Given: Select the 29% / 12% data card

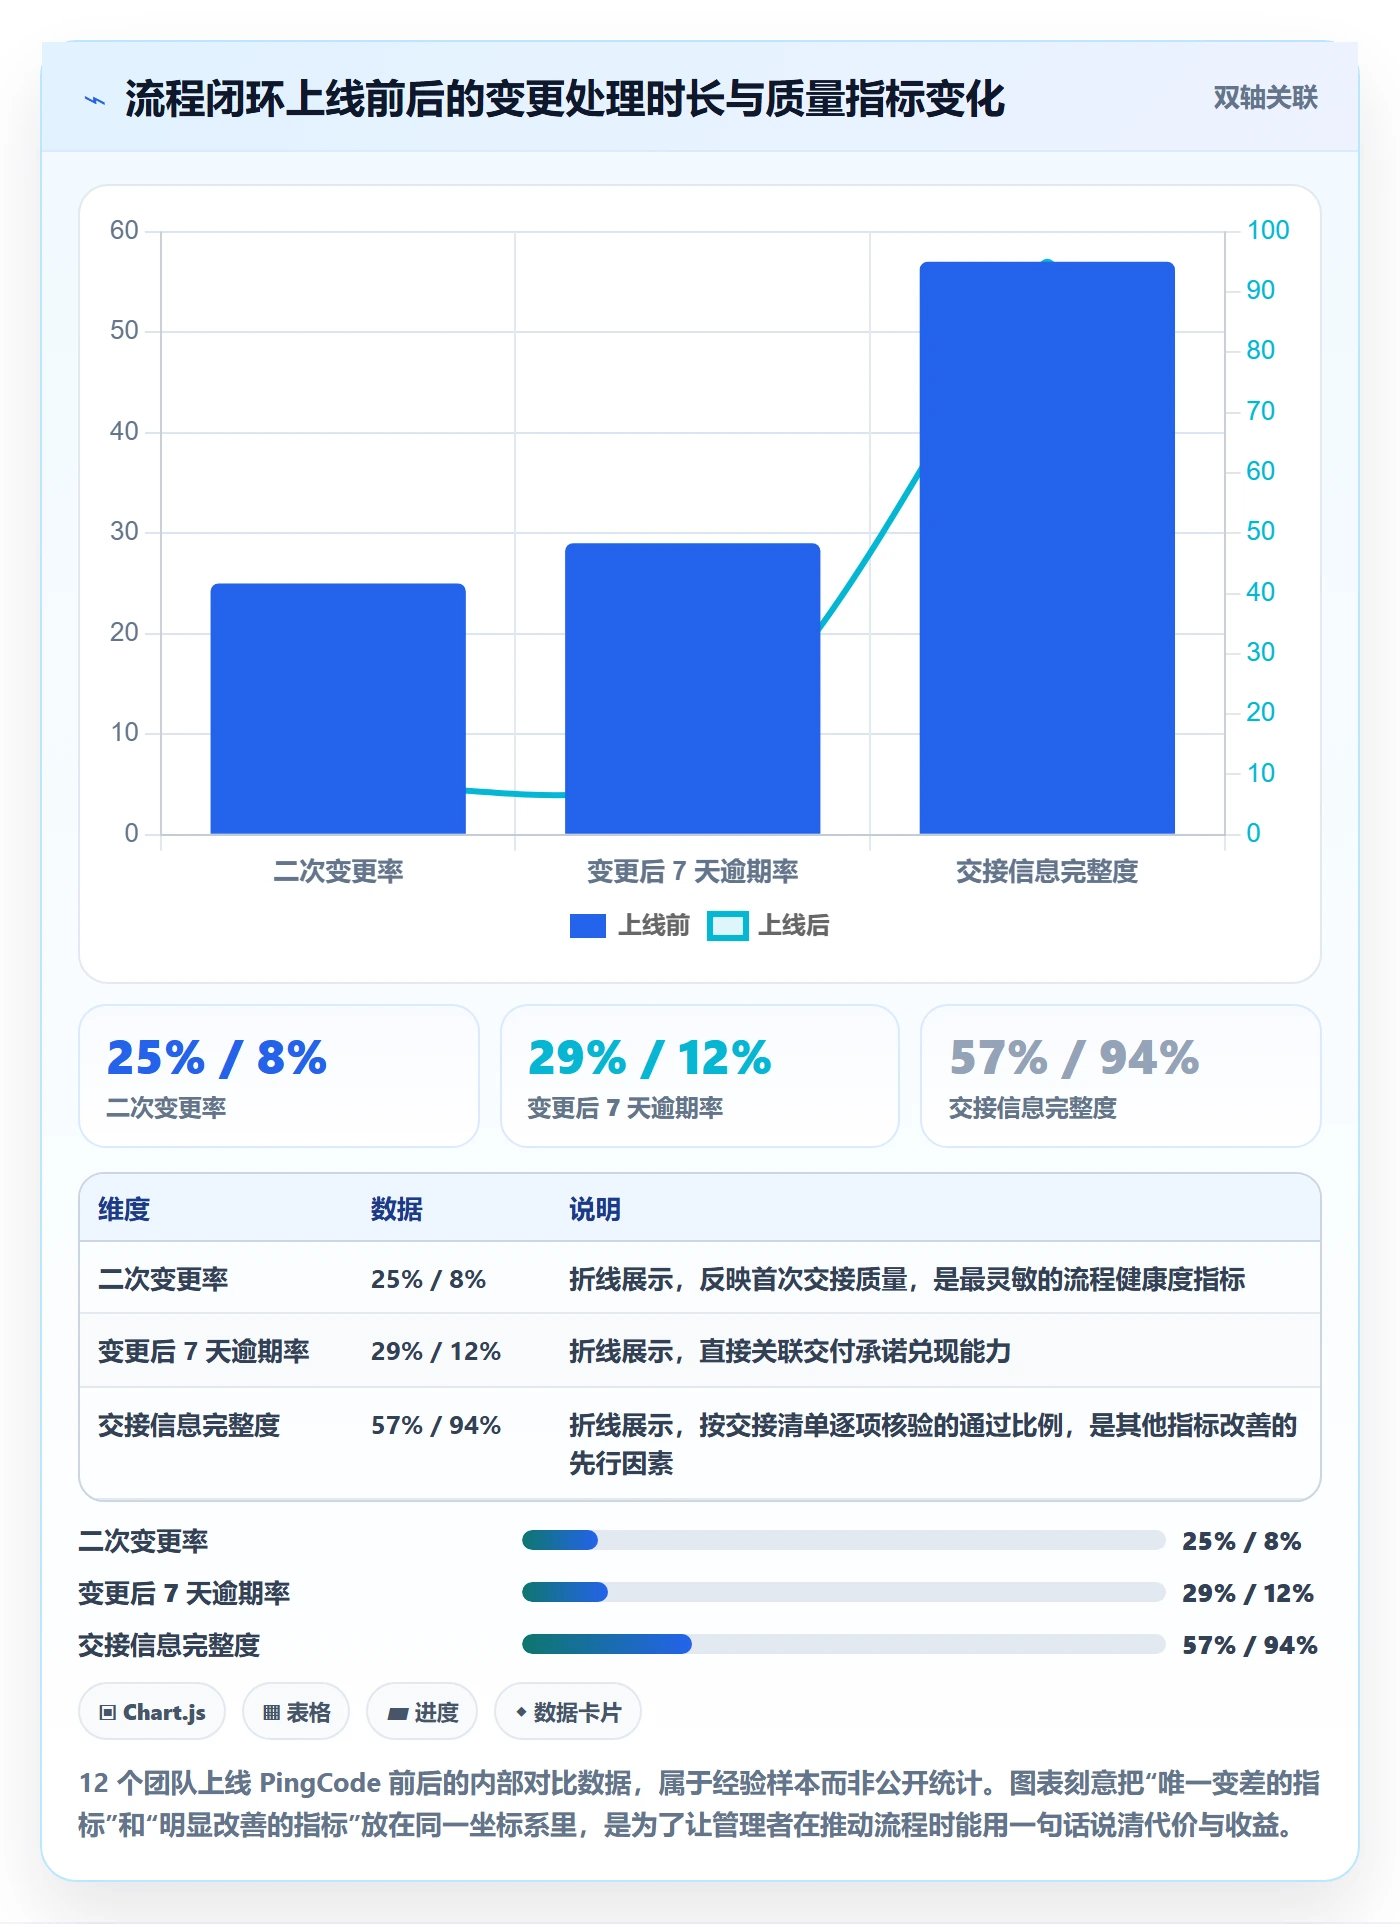Looking at the screenshot, I should tap(700, 1076).
